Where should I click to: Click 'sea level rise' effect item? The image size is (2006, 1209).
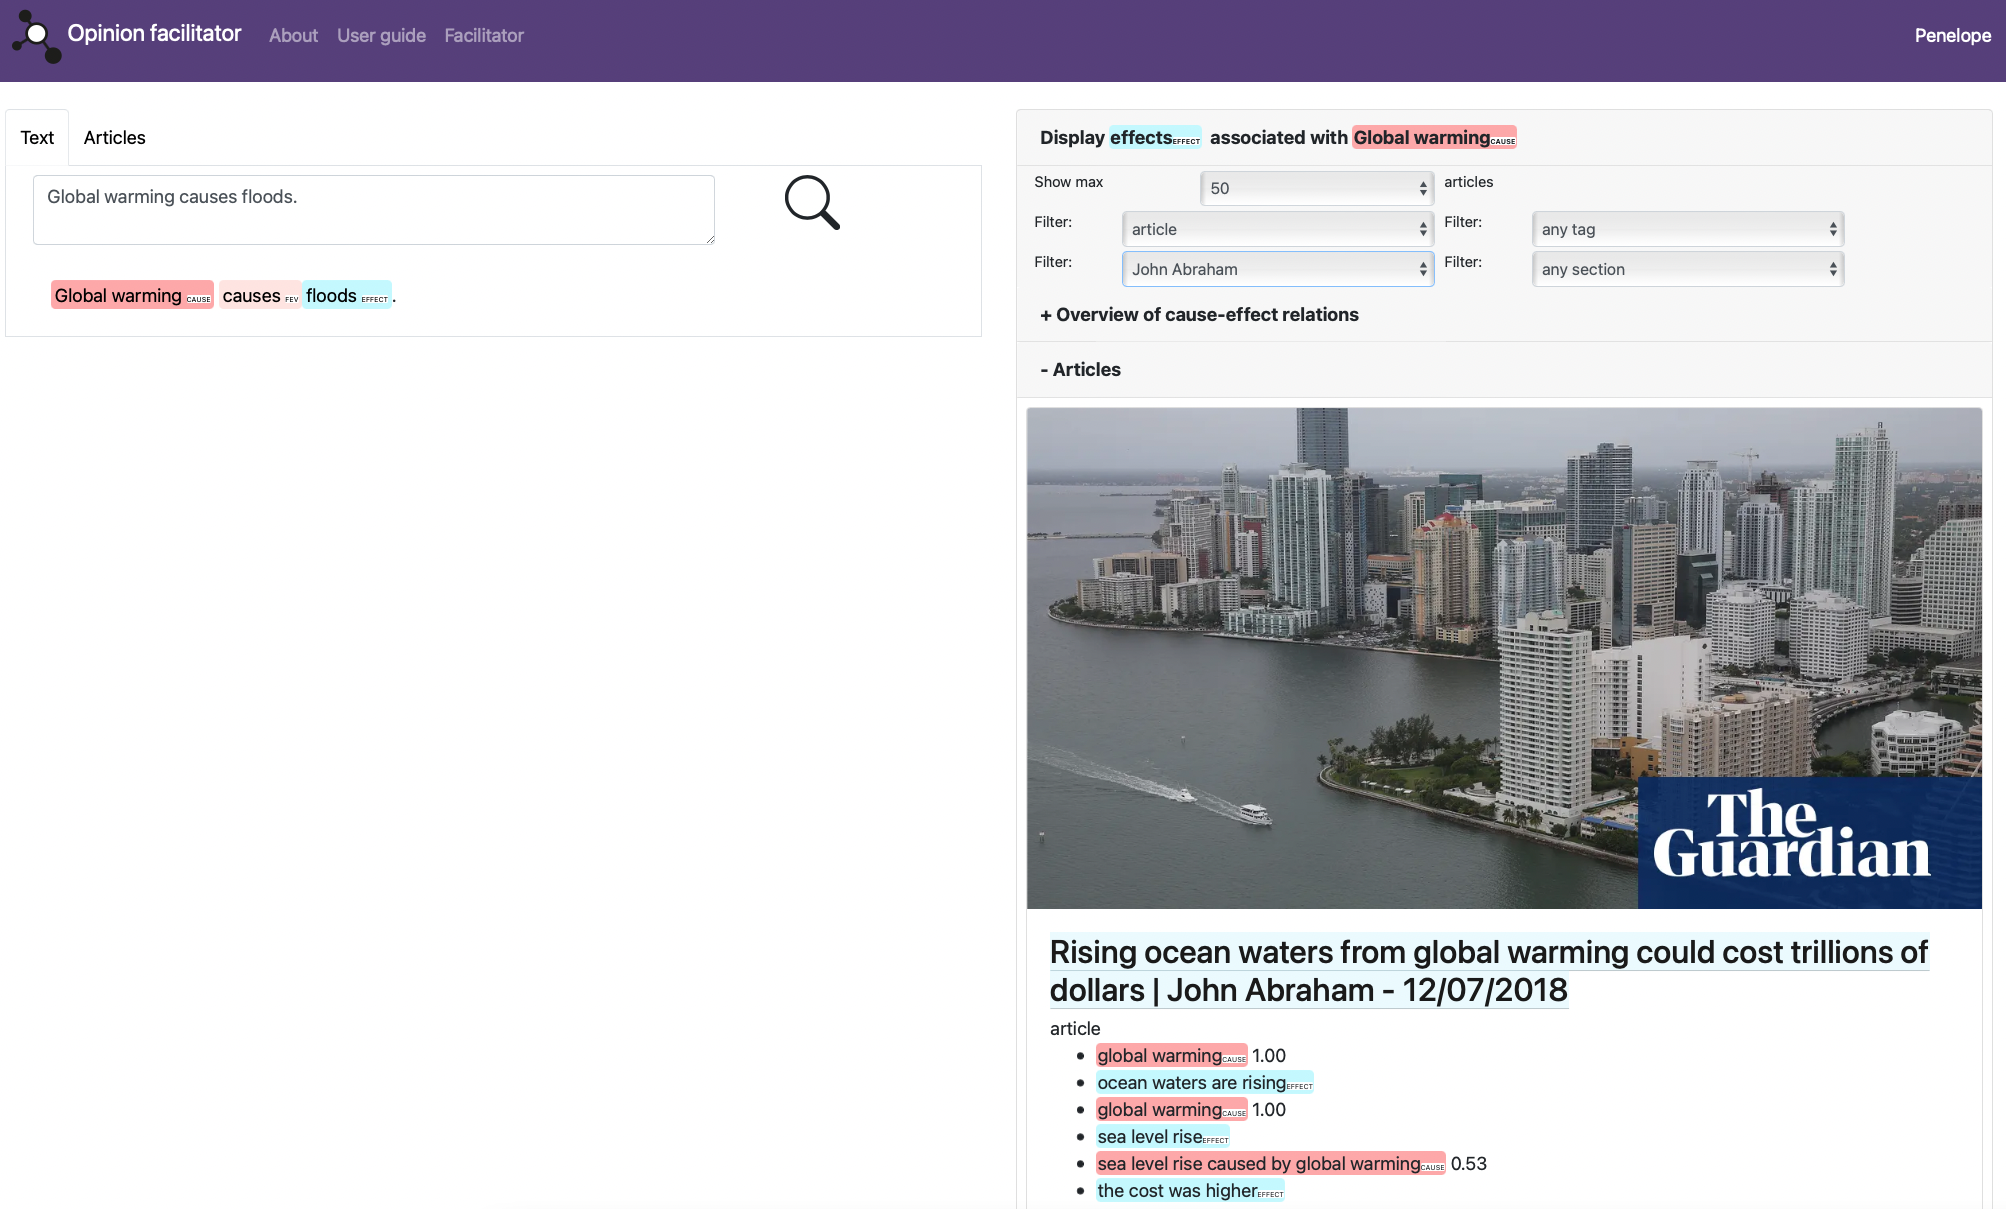pyautogui.click(x=1162, y=1137)
